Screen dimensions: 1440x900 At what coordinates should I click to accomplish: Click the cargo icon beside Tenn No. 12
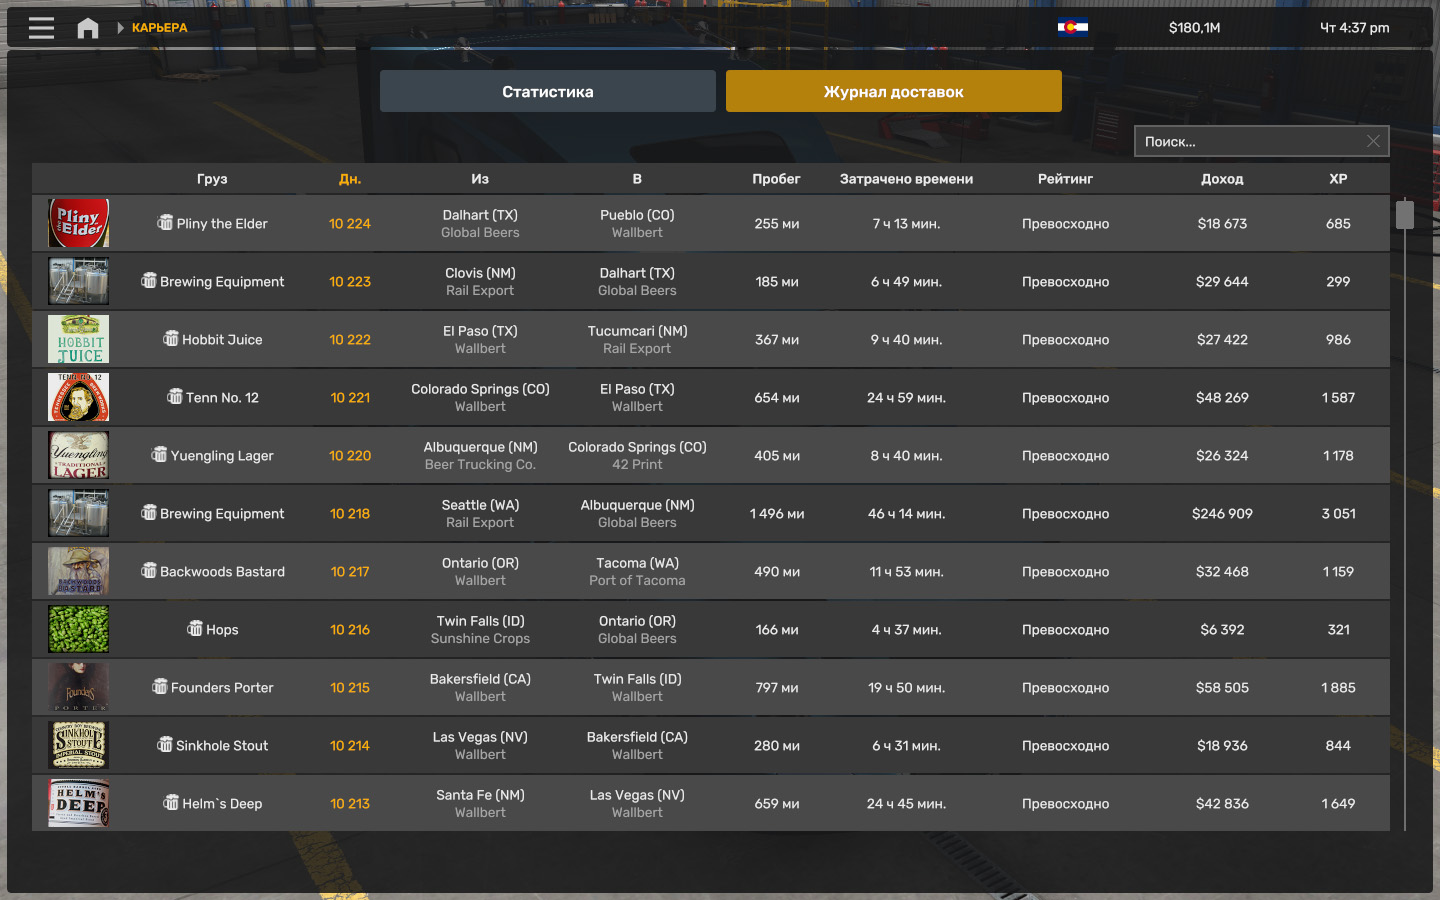tap(175, 396)
